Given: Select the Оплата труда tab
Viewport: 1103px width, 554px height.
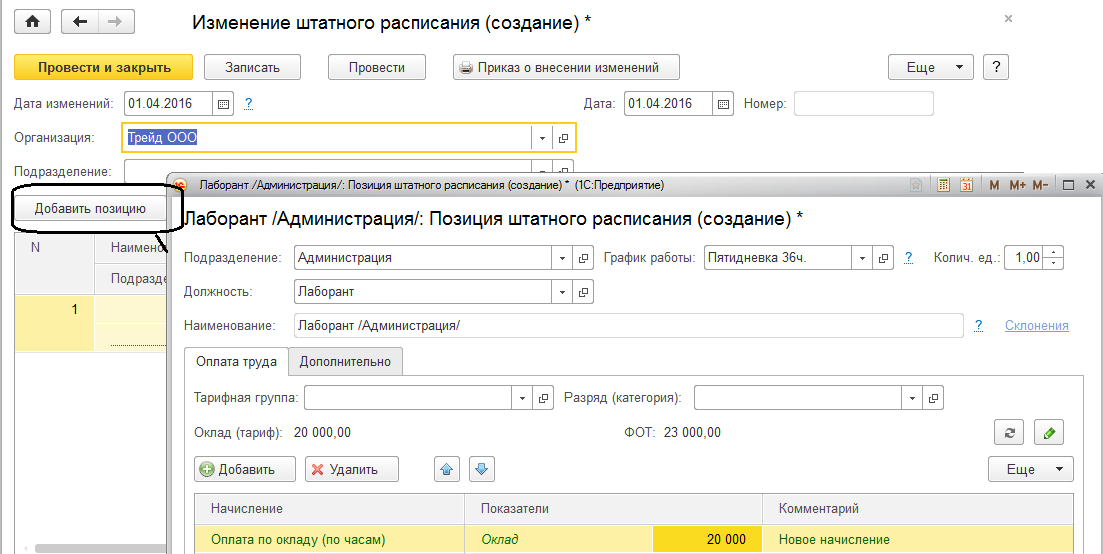Looking at the screenshot, I should pos(236,361).
